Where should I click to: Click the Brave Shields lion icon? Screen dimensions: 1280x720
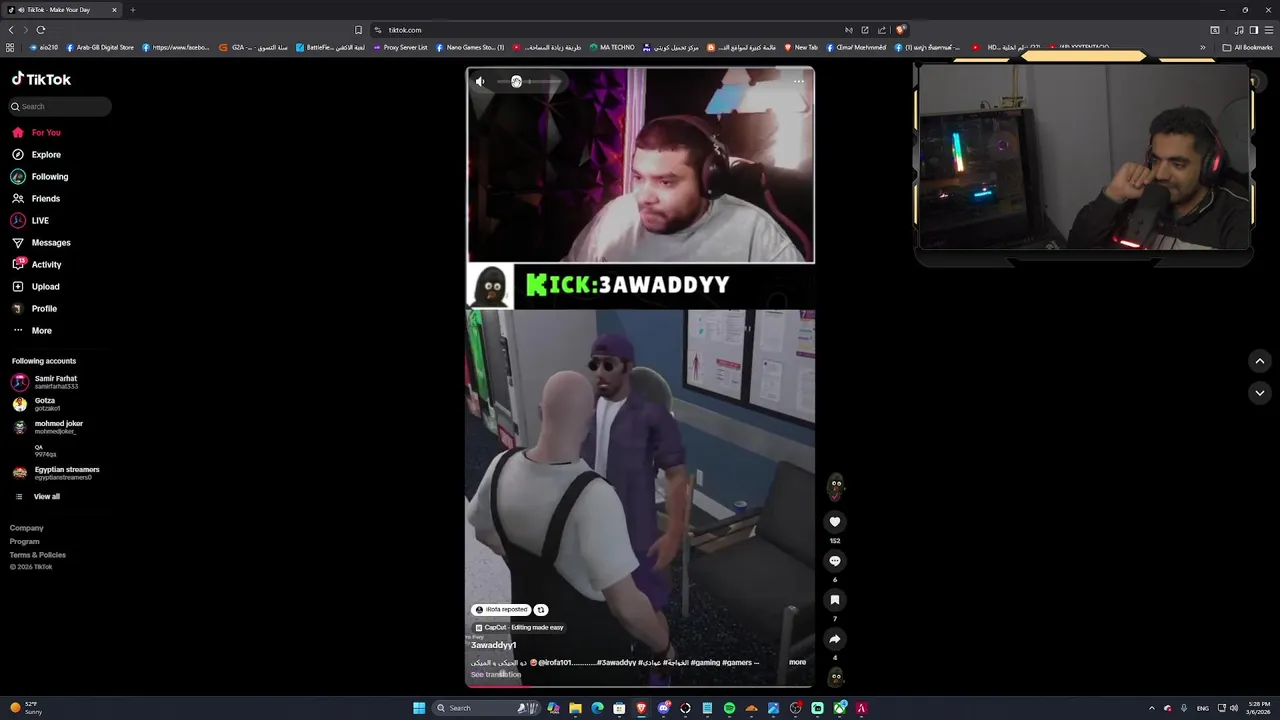[900, 30]
